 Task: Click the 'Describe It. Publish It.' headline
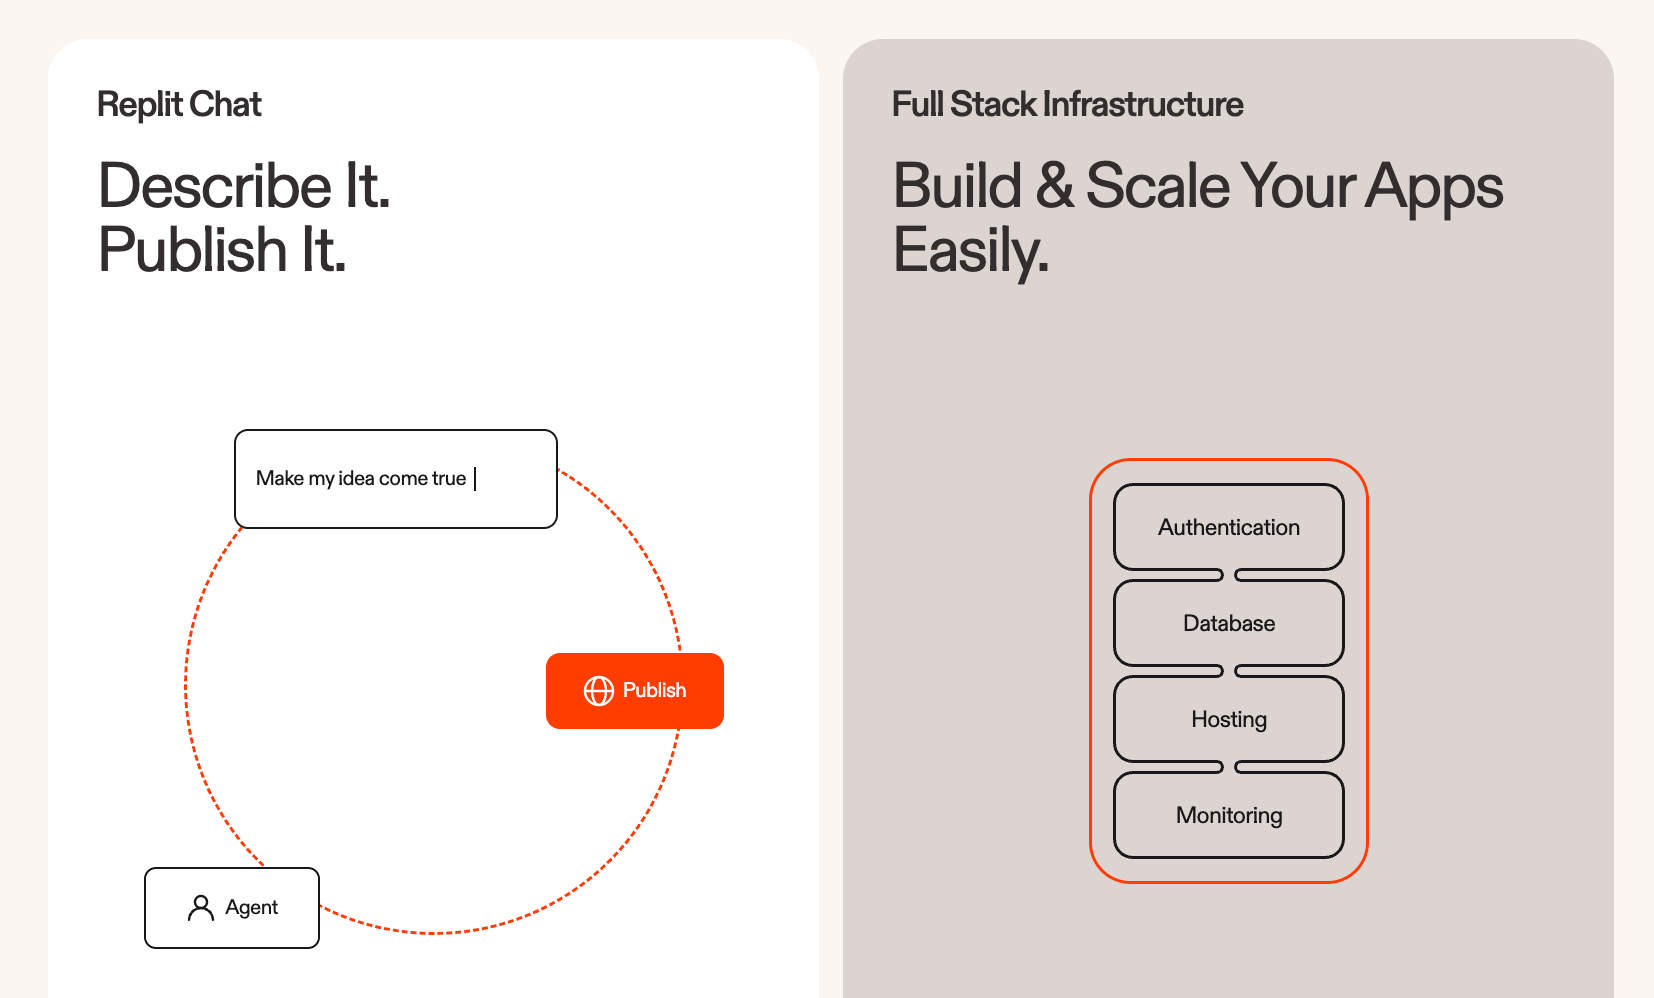pyautogui.click(x=244, y=217)
